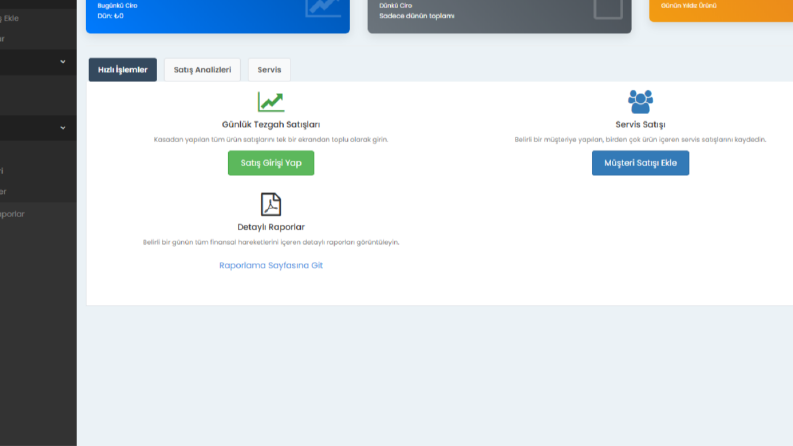Viewport: 793px width, 446px height.
Task: Open the Servis tab
Action: (x=269, y=70)
